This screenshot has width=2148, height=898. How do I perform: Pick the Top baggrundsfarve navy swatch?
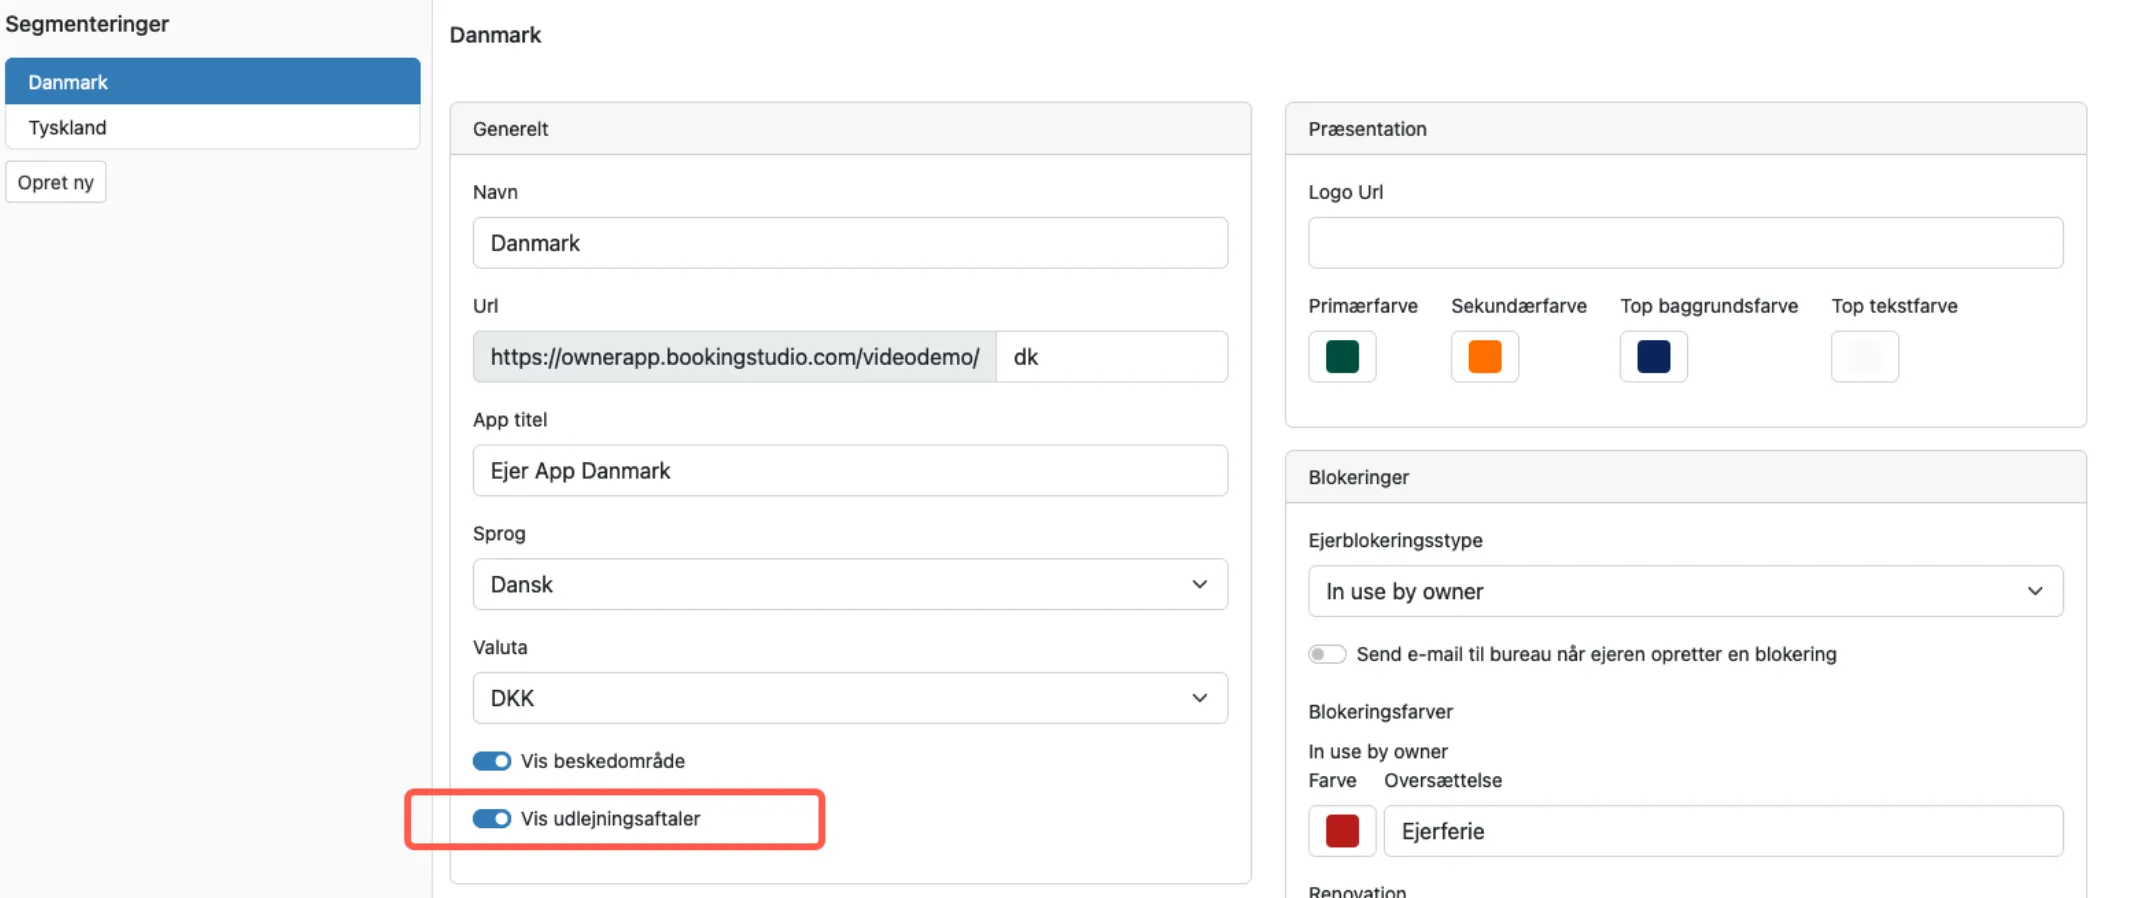tap(1653, 357)
